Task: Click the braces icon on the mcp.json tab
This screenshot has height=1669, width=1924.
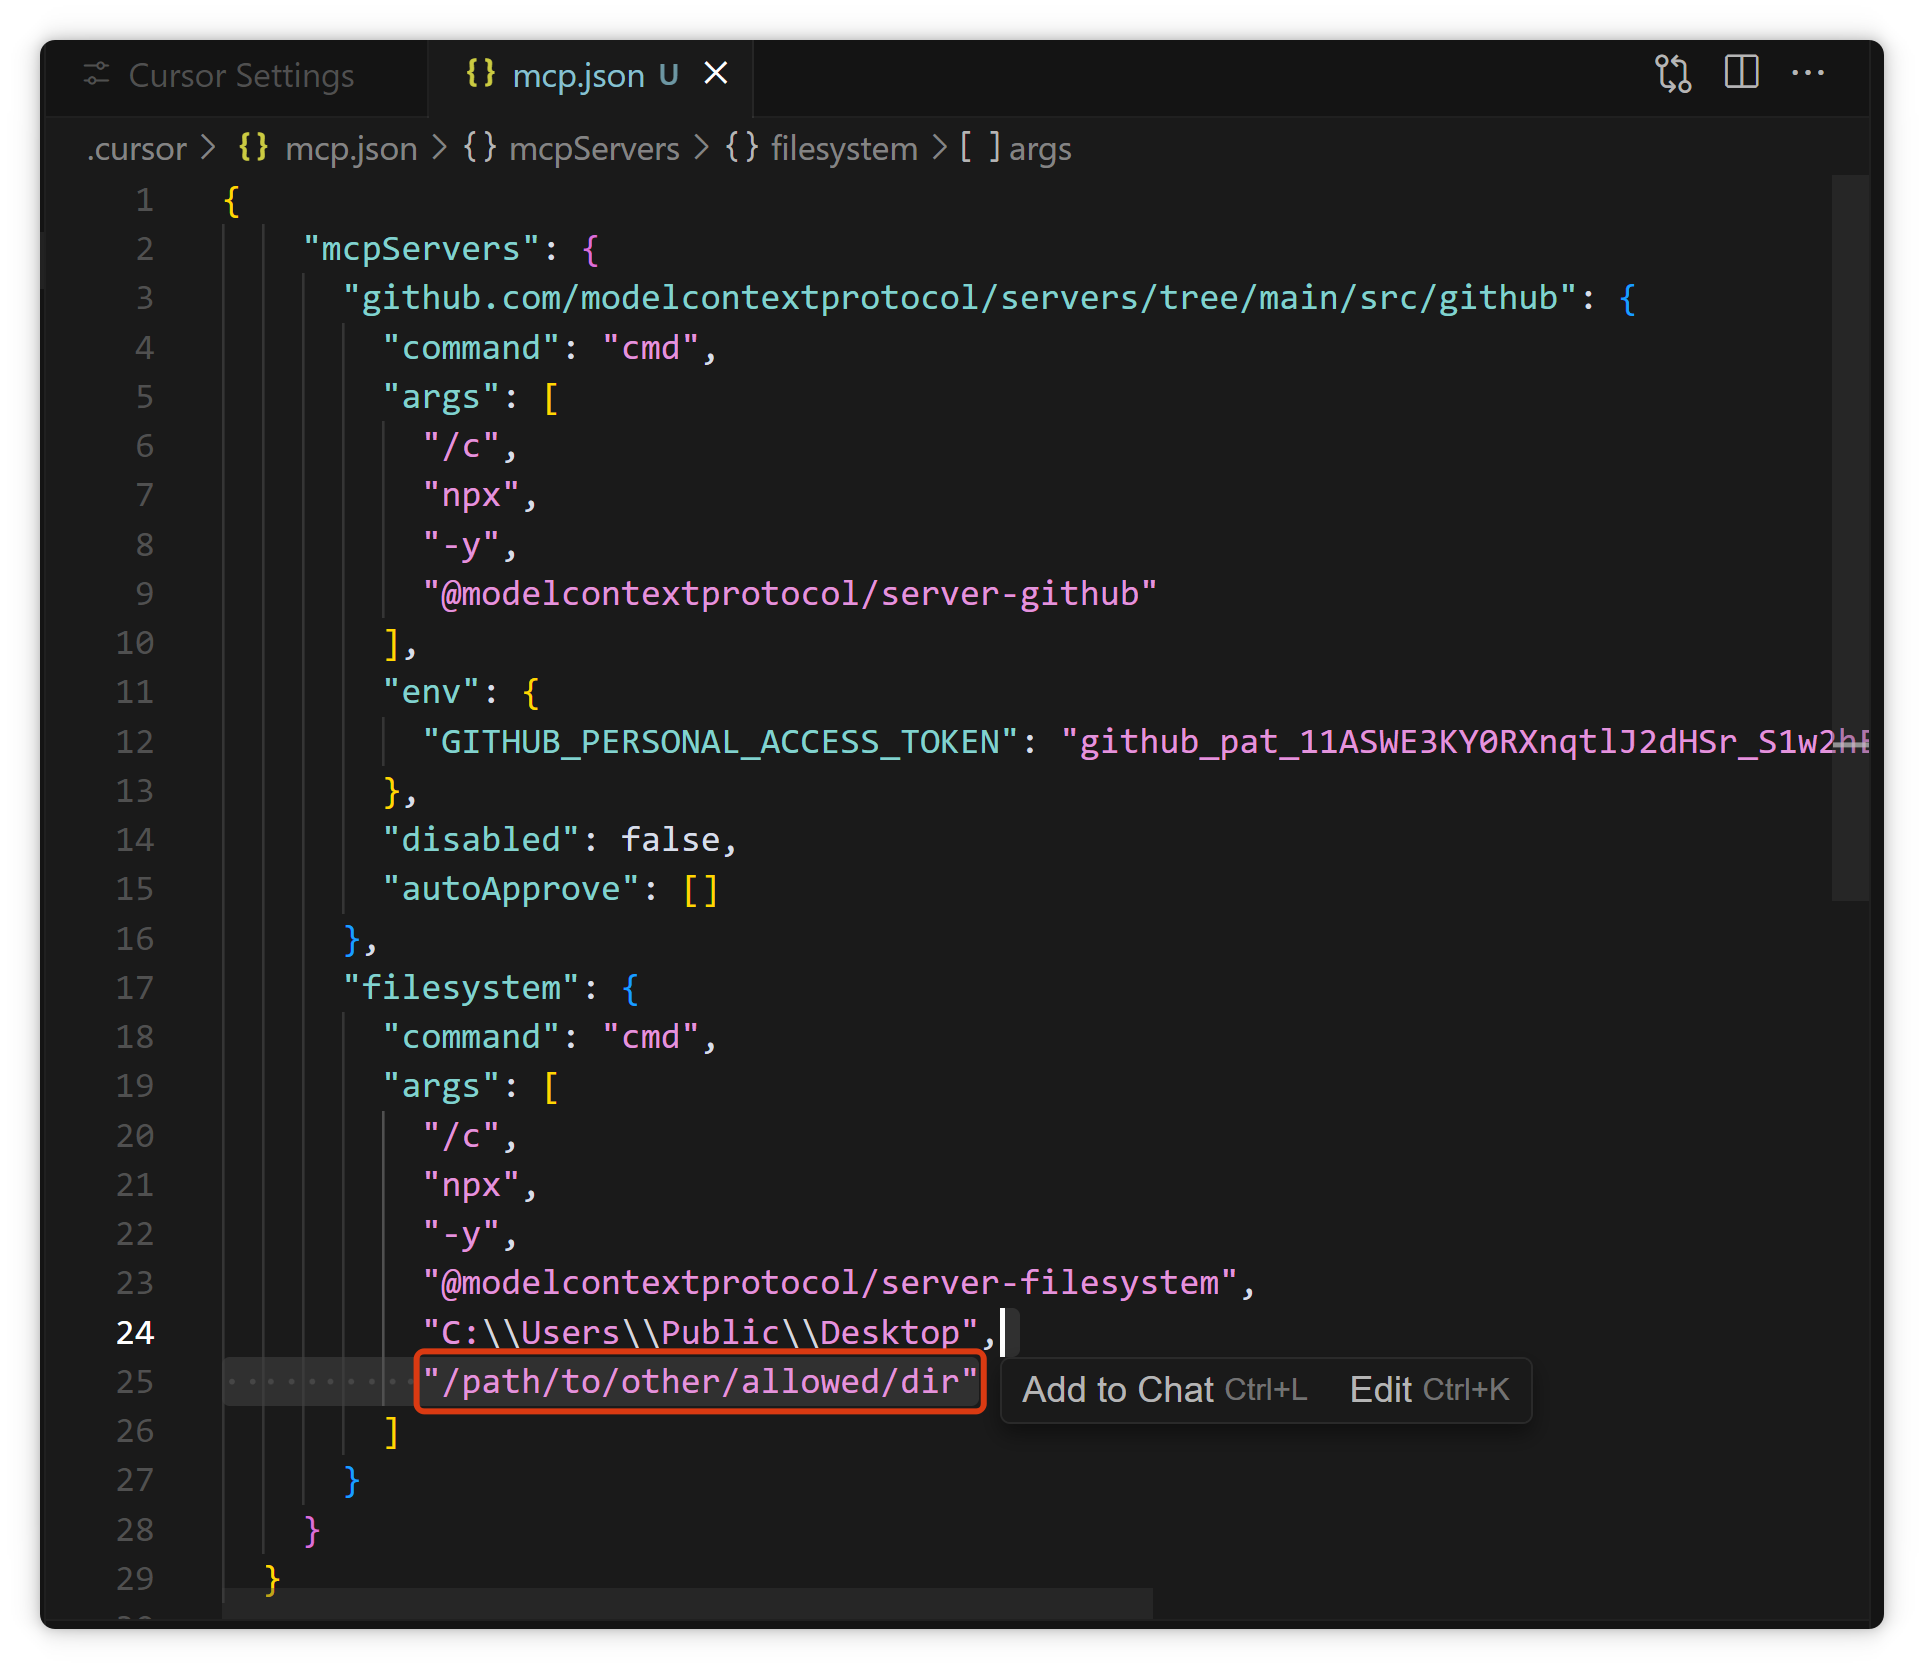Action: point(480,73)
